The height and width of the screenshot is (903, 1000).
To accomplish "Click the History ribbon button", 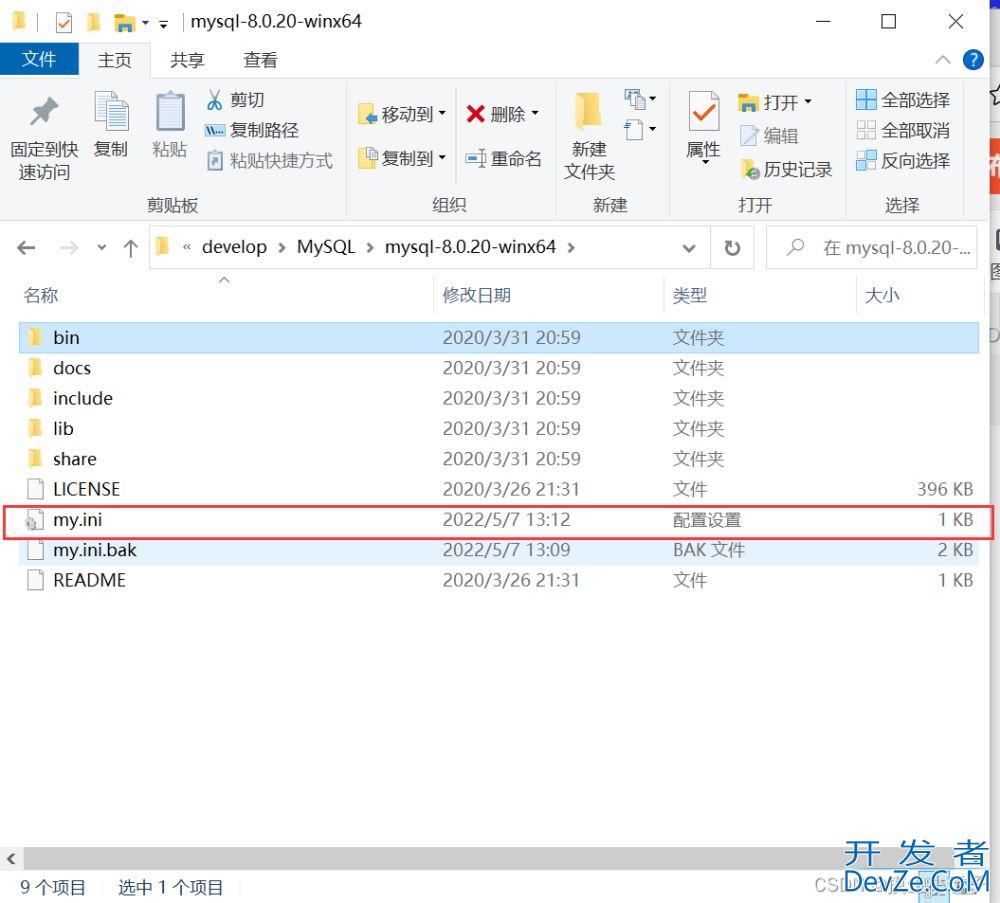I will pyautogui.click(x=786, y=169).
